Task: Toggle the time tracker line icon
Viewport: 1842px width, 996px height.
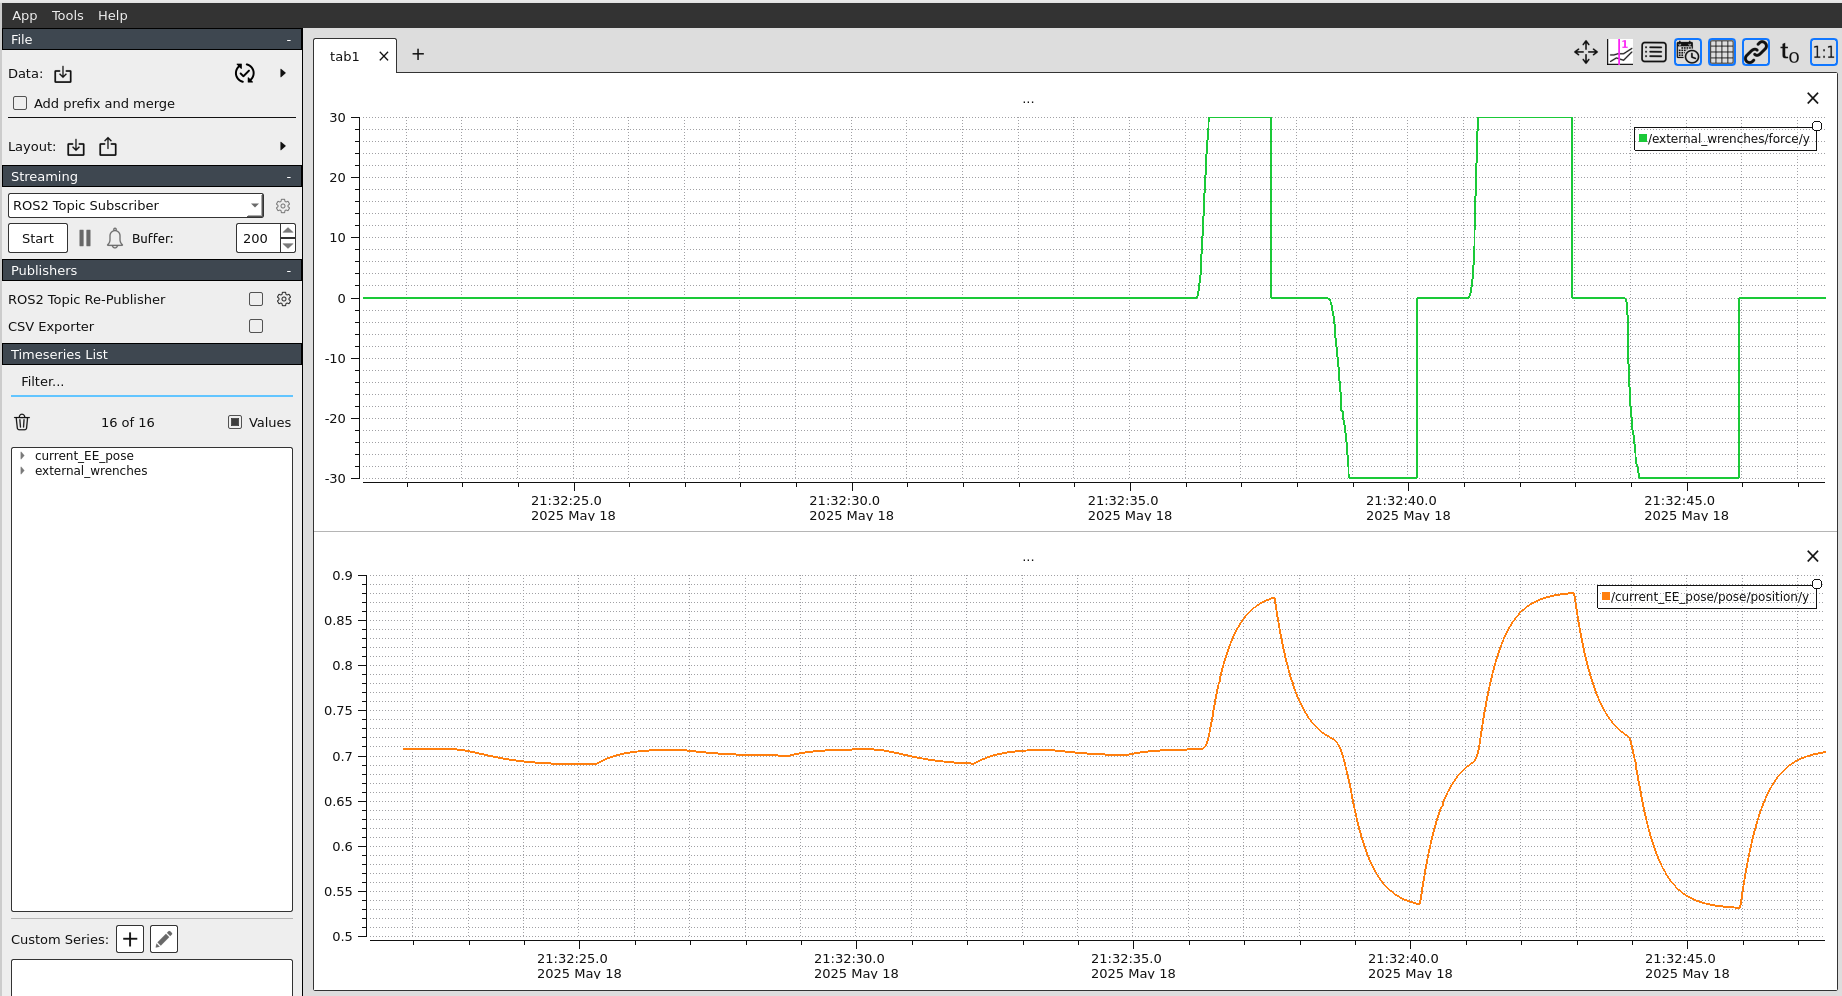Action: 1619,53
